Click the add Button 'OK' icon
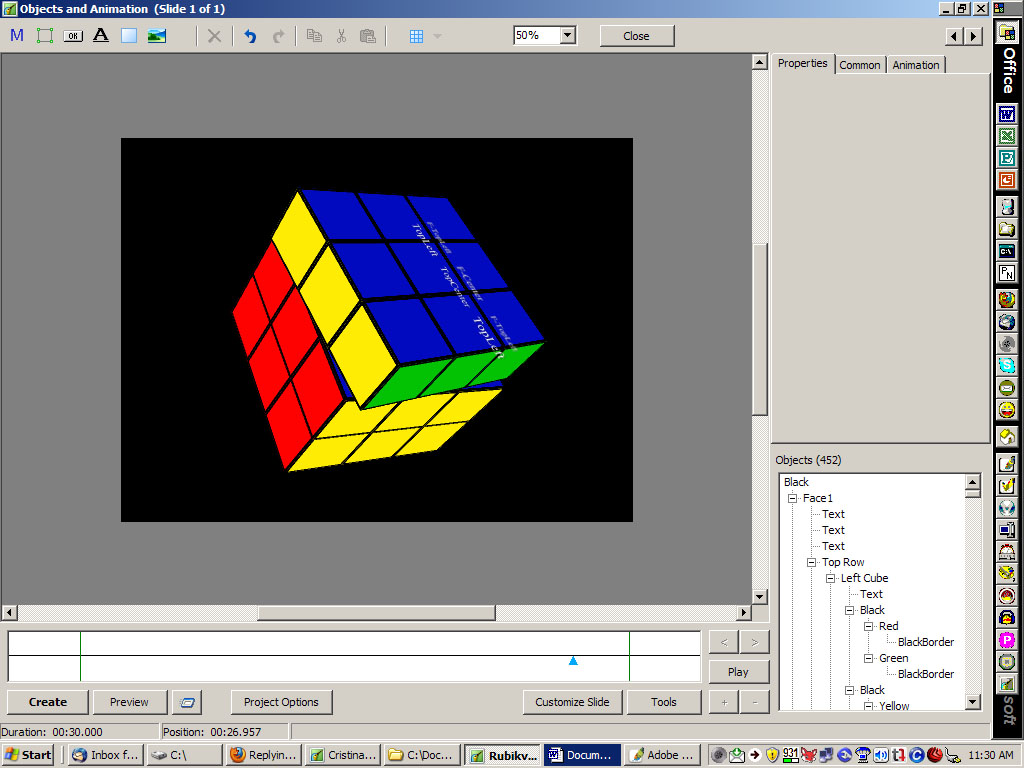Viewport: 1024px width, 768px height. pos(73,36)
